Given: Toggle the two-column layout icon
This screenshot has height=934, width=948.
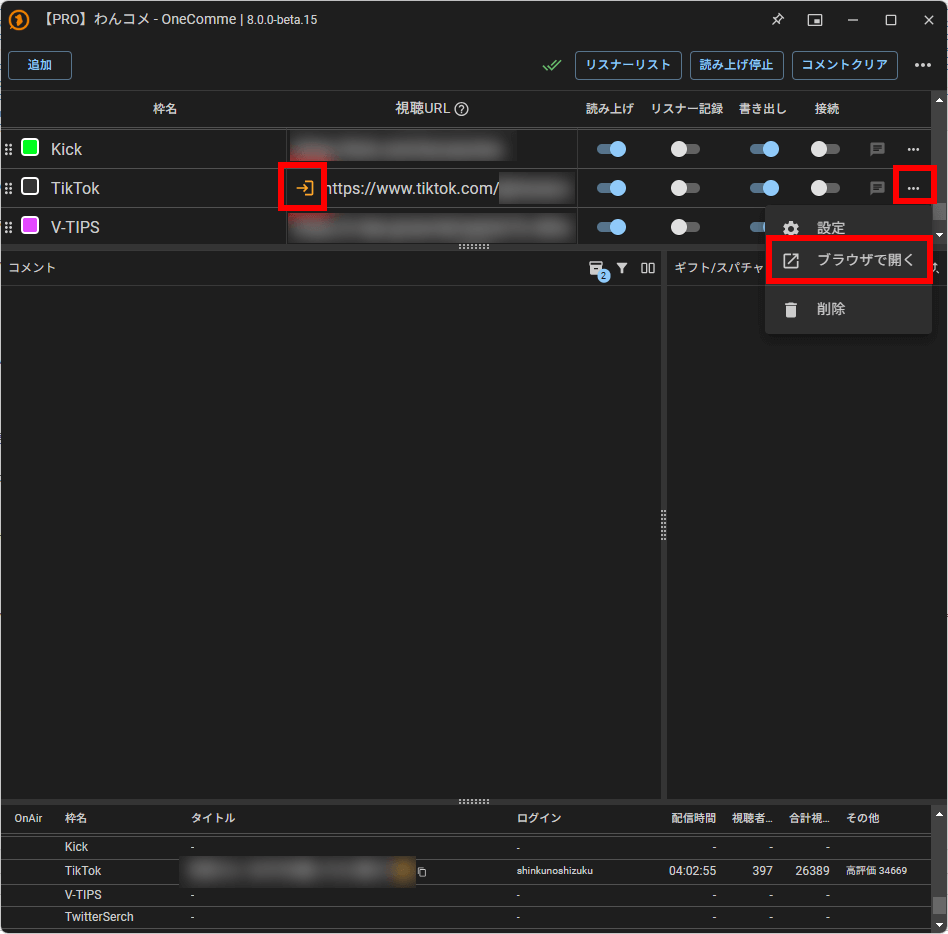Looking at the screenshot, I should click(x=648, y=268).
